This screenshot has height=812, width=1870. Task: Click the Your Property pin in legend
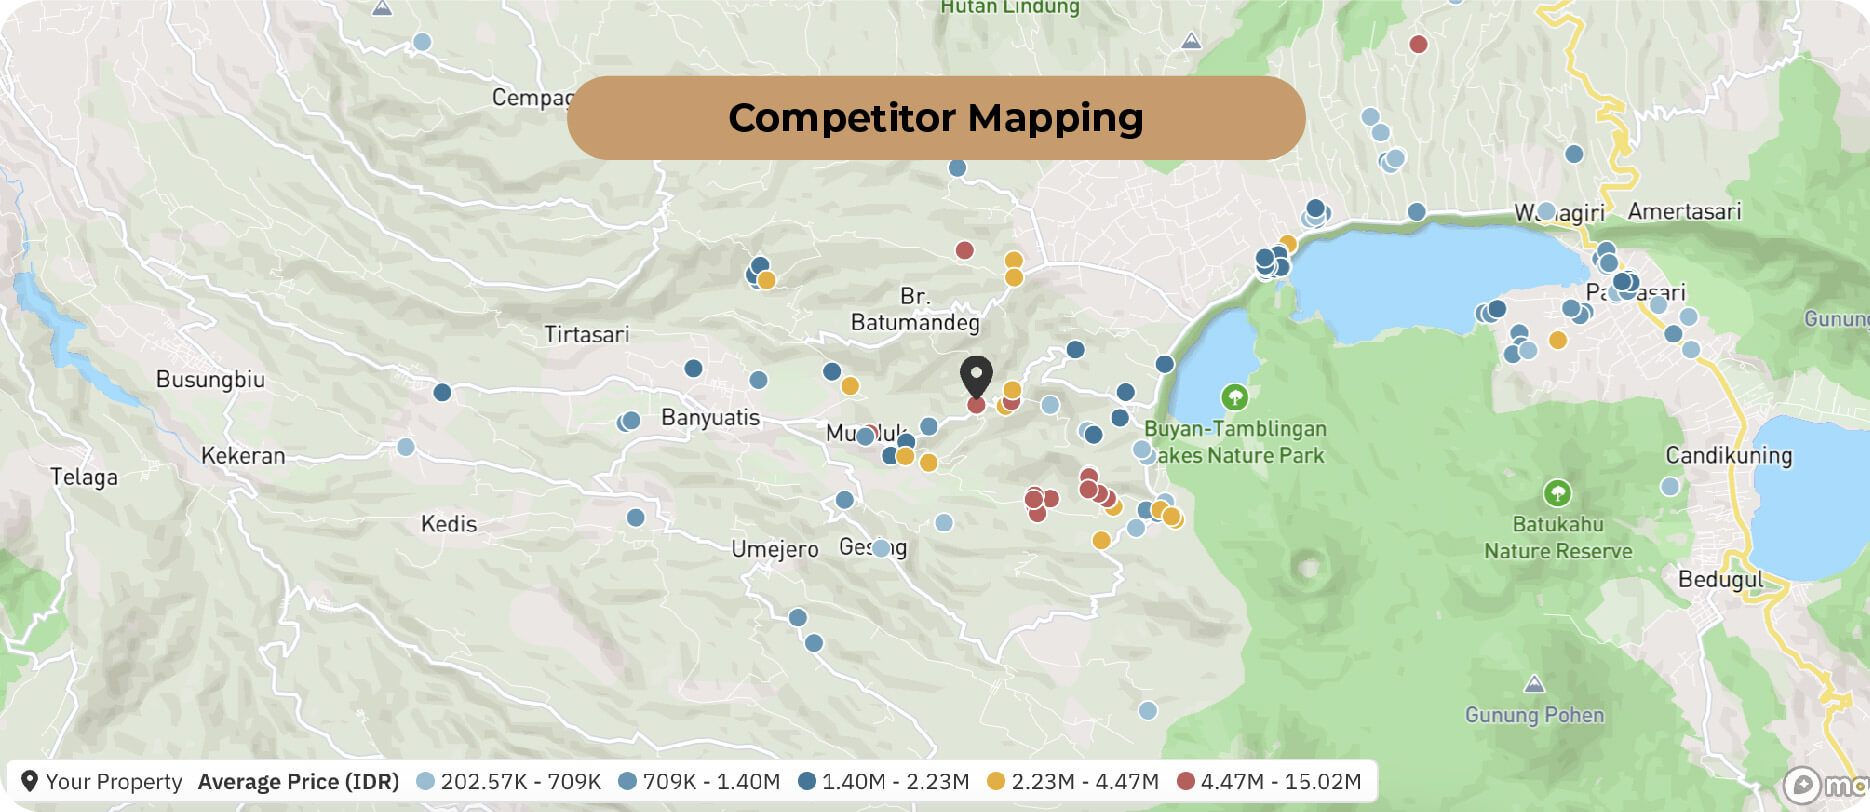[29, 781]
